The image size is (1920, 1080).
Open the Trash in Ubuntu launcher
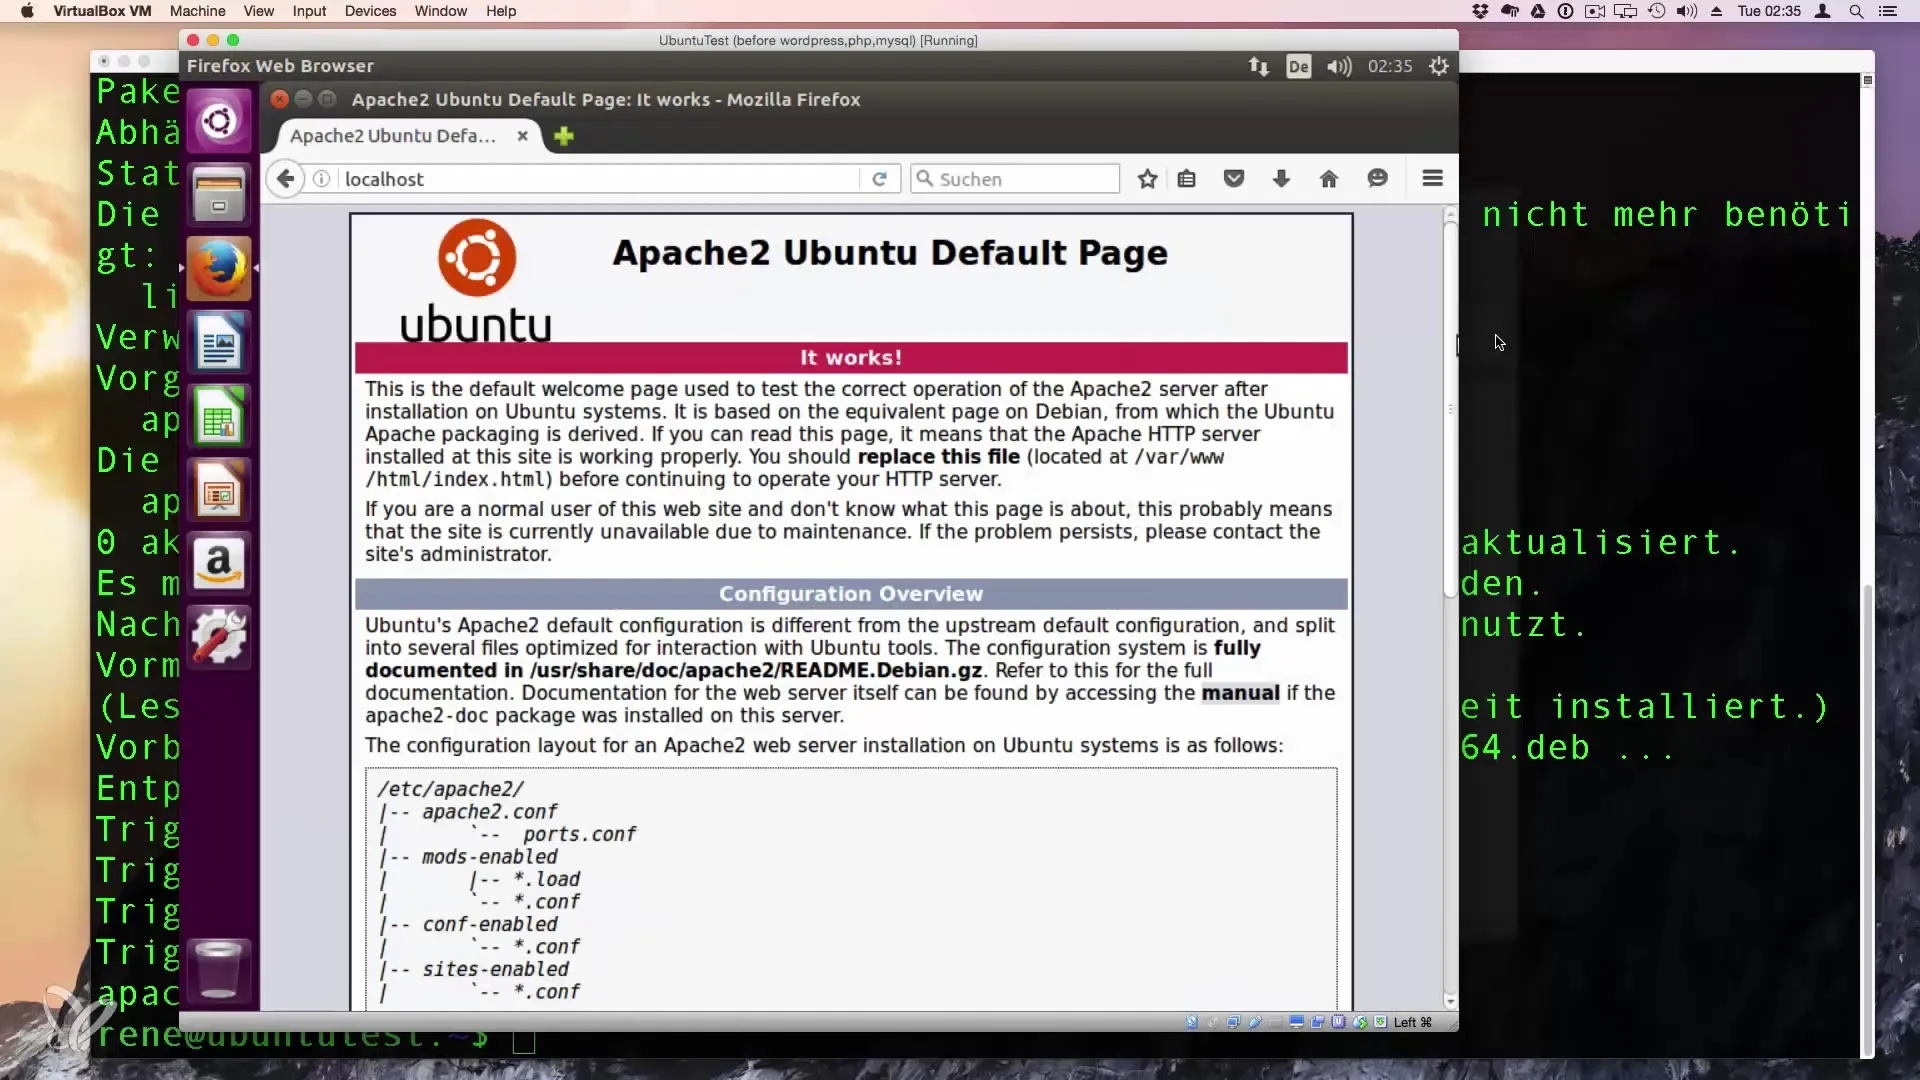coord(219,969)
